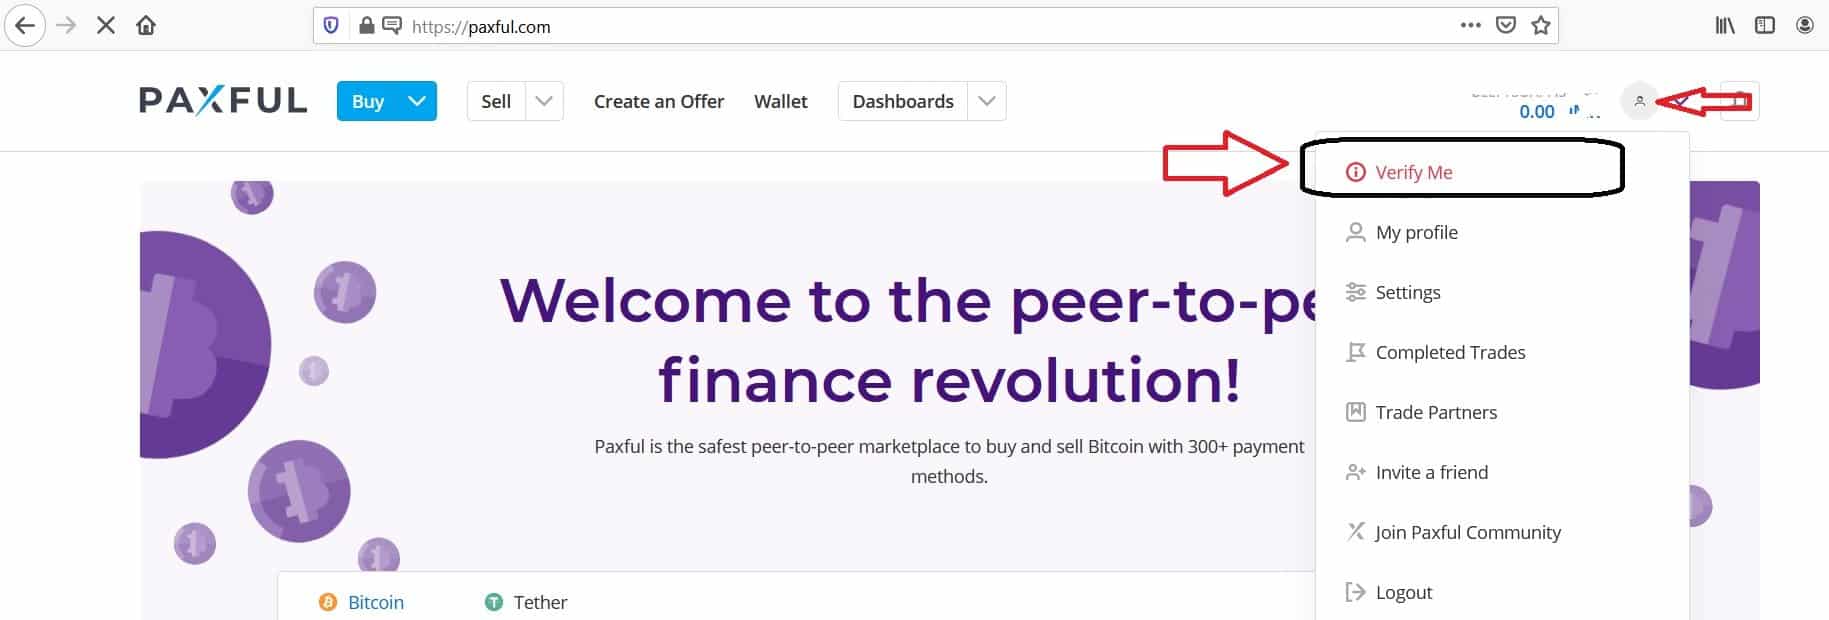Go to the Wallet page
Image resolution: width=1829 pixels, height=620 pixels.
tap(780, 101)
